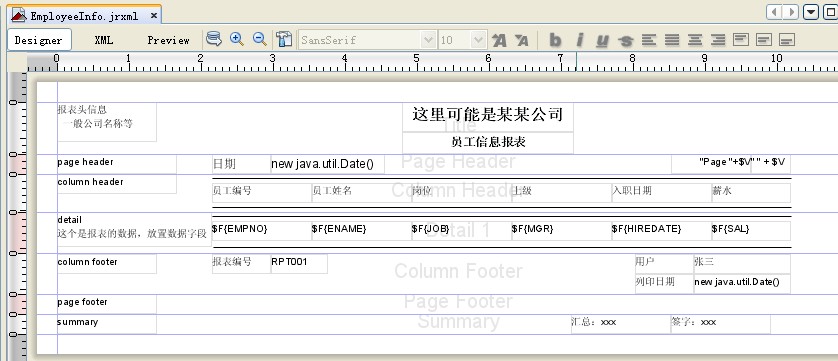
Task: Toggle bold formatting
Action: tap(555, 40)
